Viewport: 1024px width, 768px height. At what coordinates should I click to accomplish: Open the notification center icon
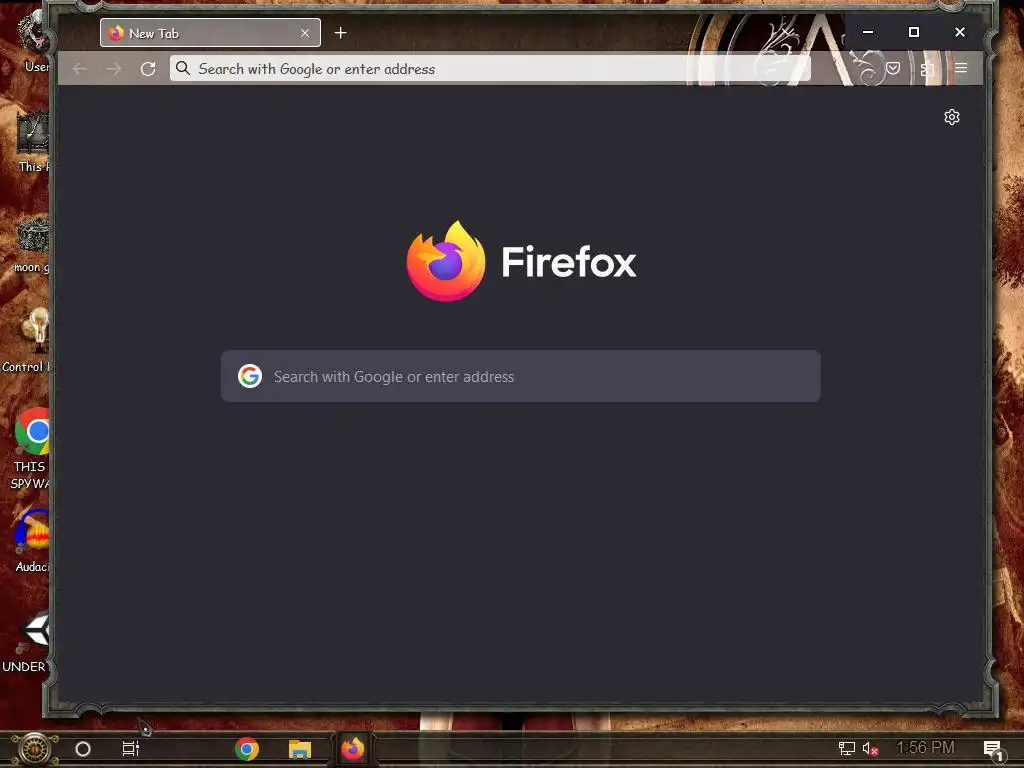click(993, 750)
